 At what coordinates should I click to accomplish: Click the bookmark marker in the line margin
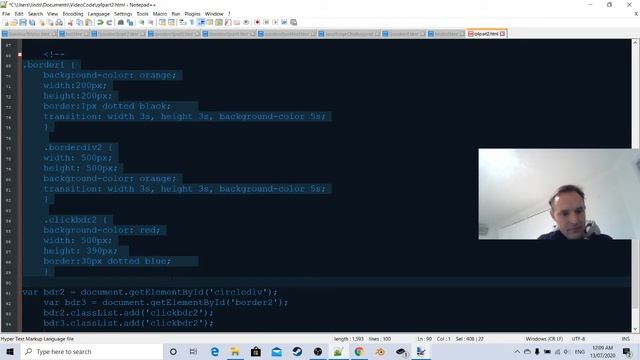tap(20, 55)
